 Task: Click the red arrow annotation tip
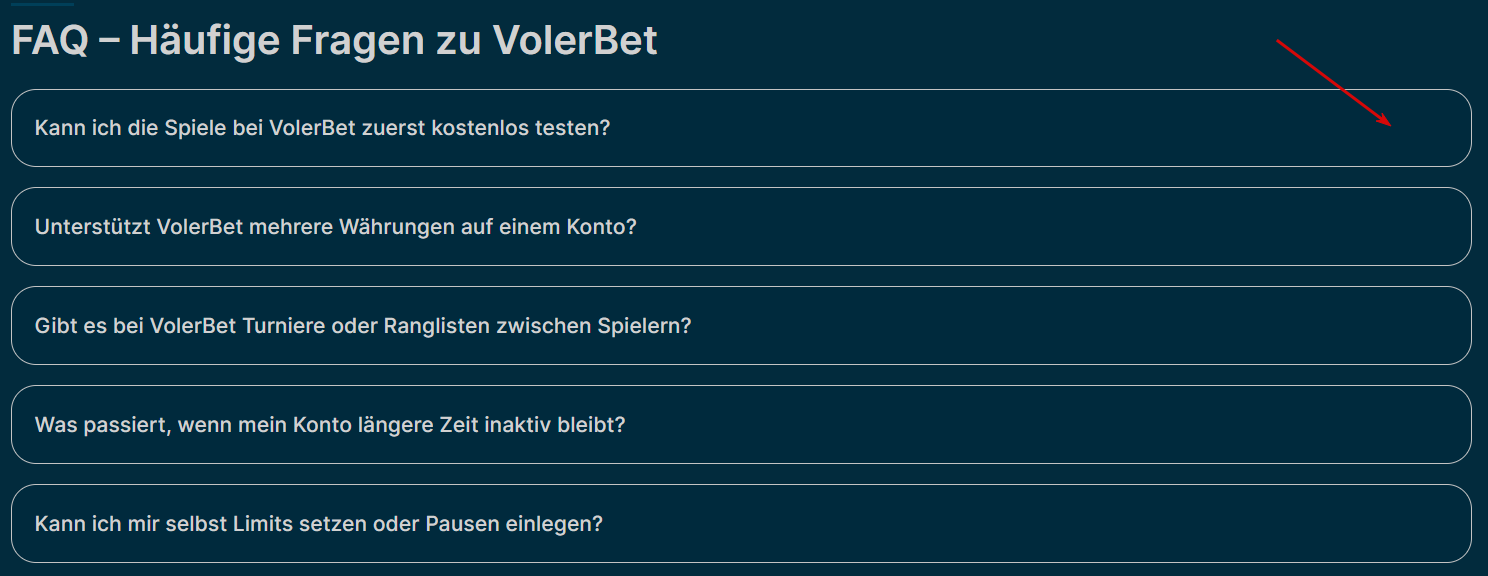pyautogui.click(x=1390, y=125)
